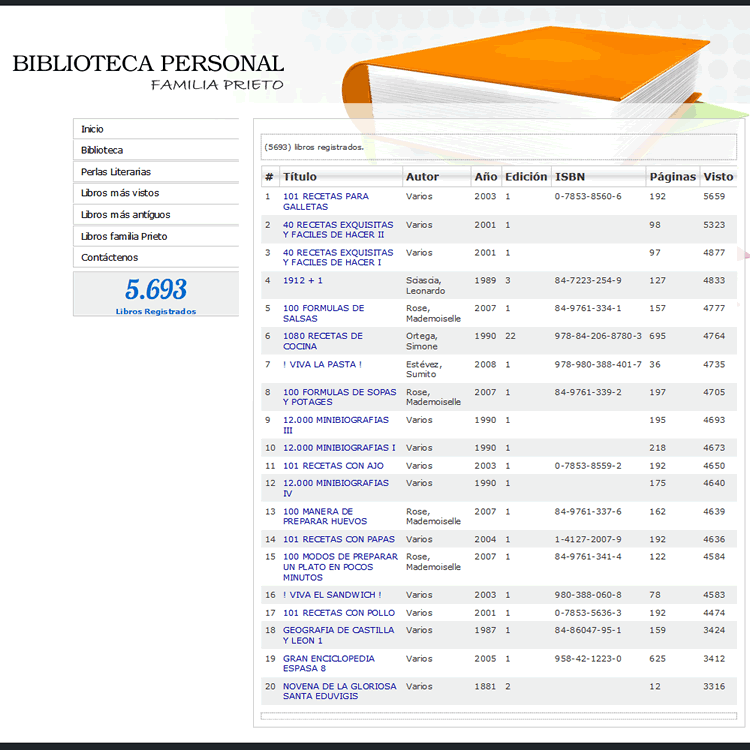750x750 pixels.
Task: Click ! VIVA LA PASTA ! title
Action: tap(322, 364)
